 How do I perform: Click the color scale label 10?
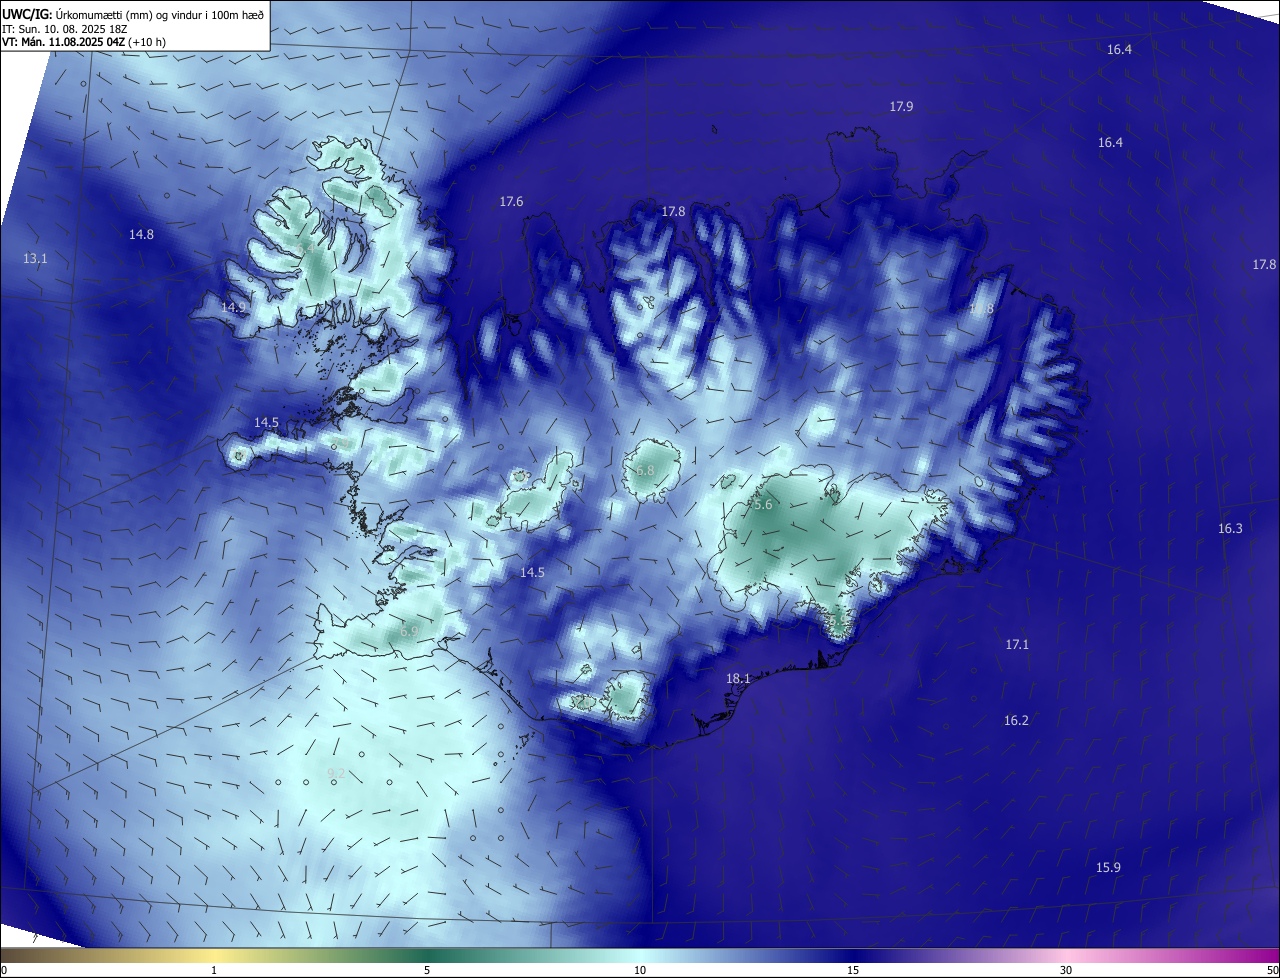pyautogui.click(x=640, y=971)
